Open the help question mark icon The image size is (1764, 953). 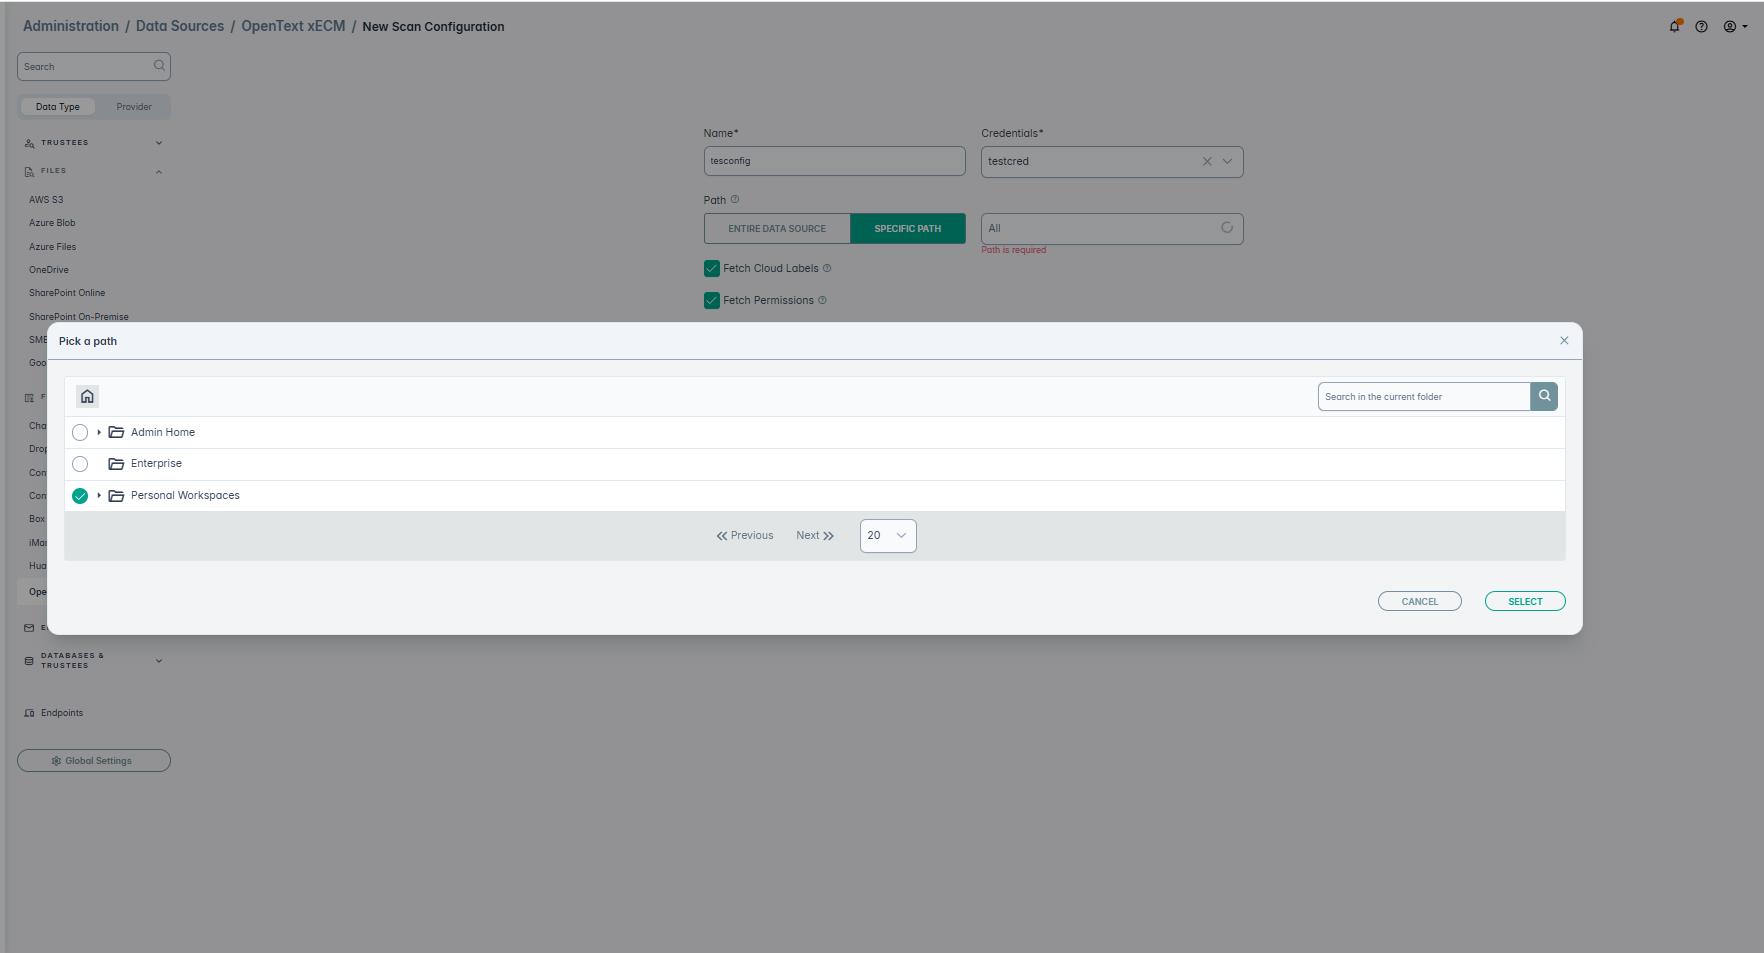(1701, 27)
